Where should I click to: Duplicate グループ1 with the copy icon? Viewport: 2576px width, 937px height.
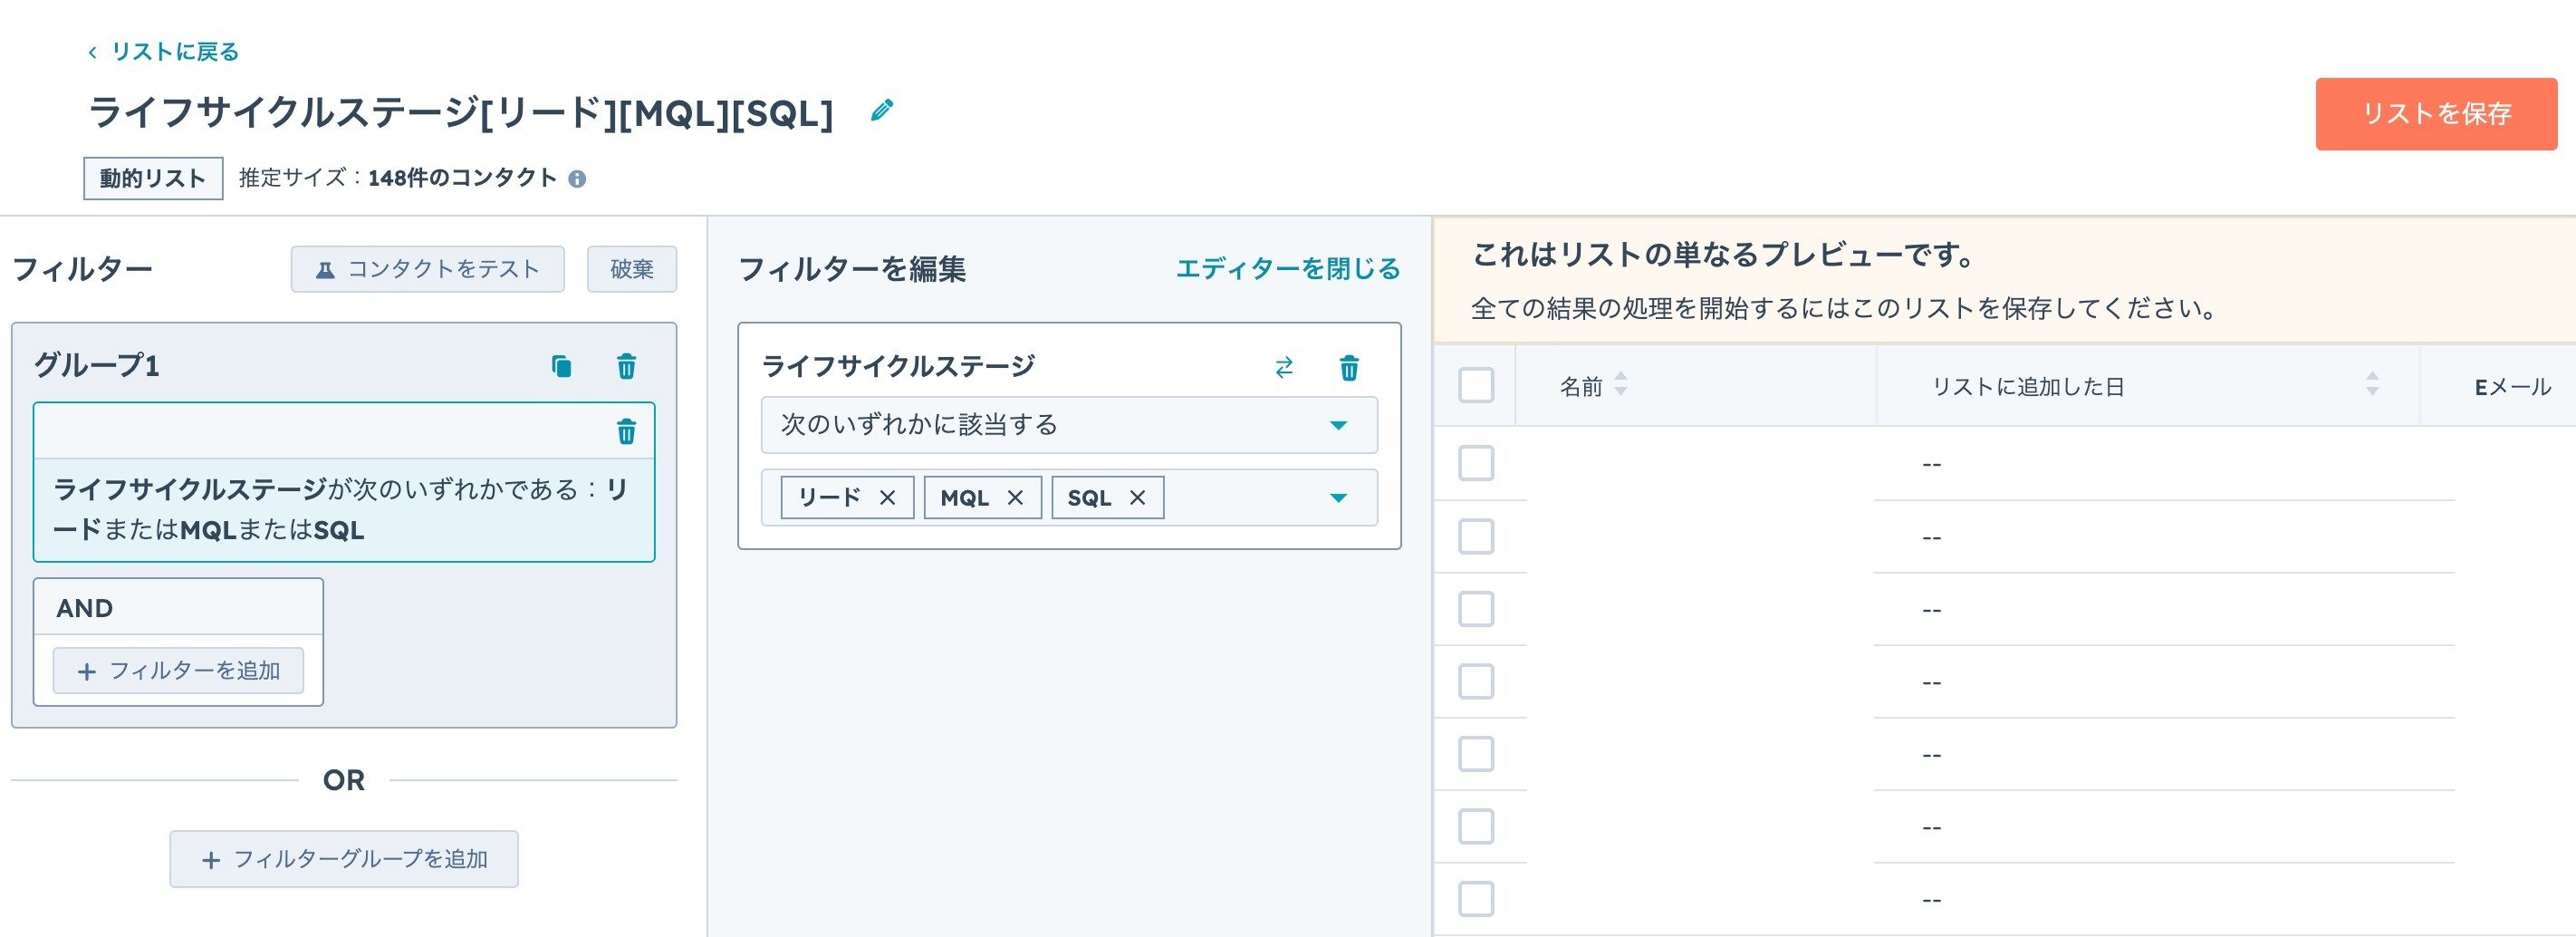[x=562, y=366]
